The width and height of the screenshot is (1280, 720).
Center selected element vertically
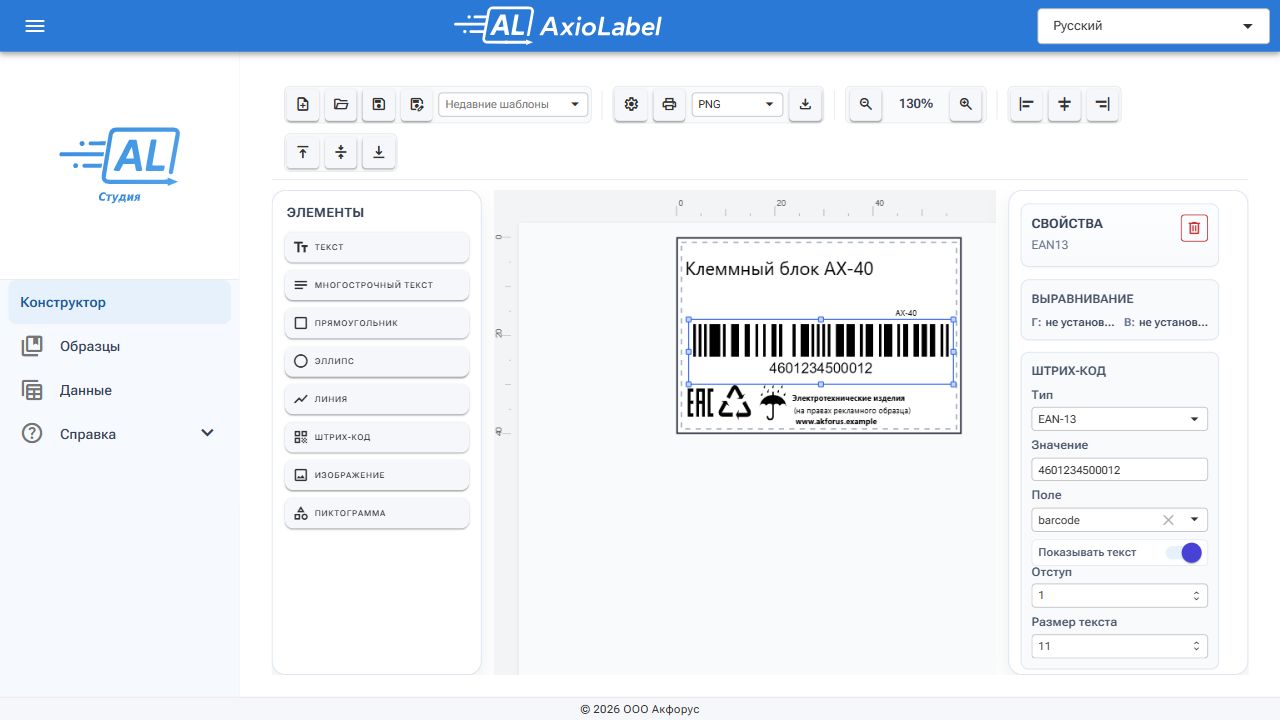tap(341, 152)
